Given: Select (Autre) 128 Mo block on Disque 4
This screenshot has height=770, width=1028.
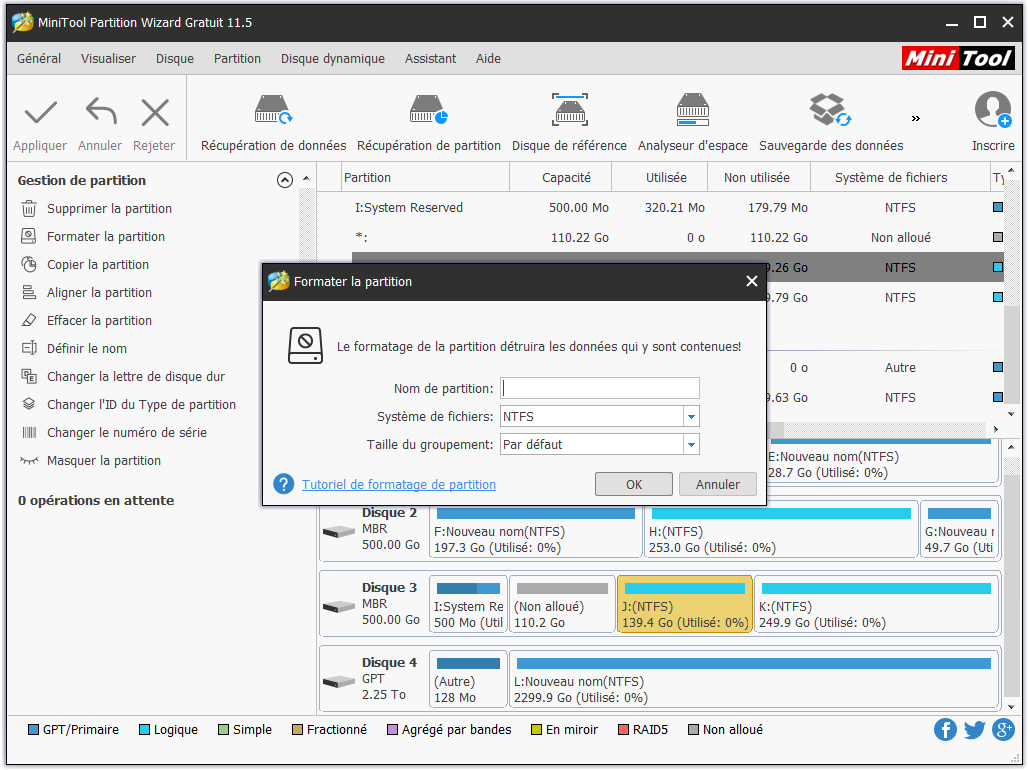Looking at the screenshot, I should pyautogui.click(x=468, y=679).
